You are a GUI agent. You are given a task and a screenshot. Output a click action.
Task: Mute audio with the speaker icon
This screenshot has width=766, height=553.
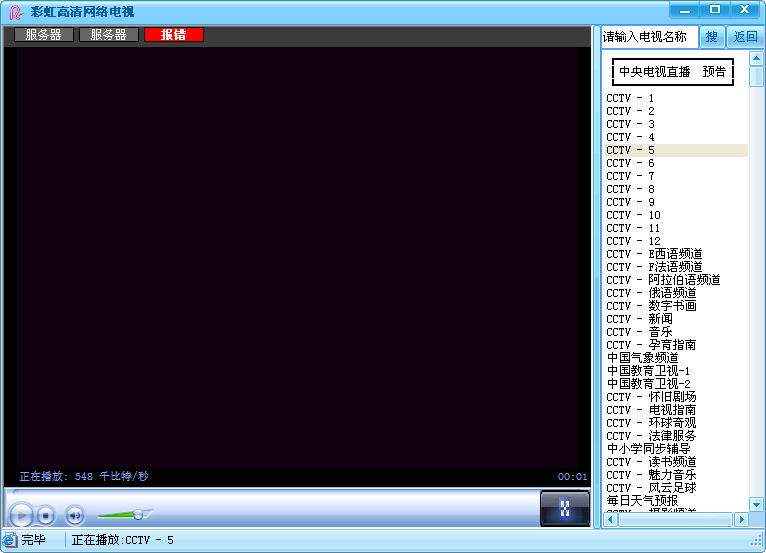click(75, 516)
